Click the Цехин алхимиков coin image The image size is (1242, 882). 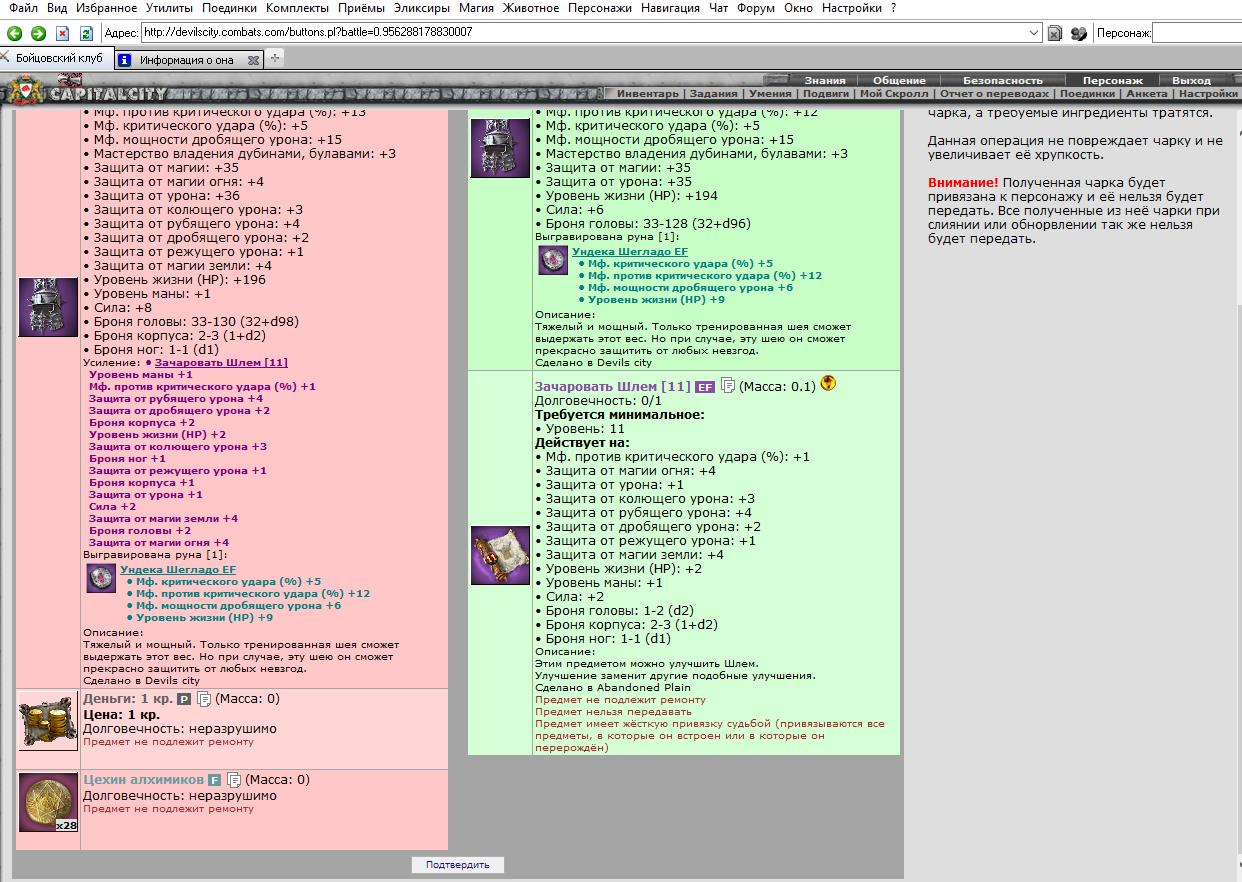pyautogui.click(x=48, y=803)
